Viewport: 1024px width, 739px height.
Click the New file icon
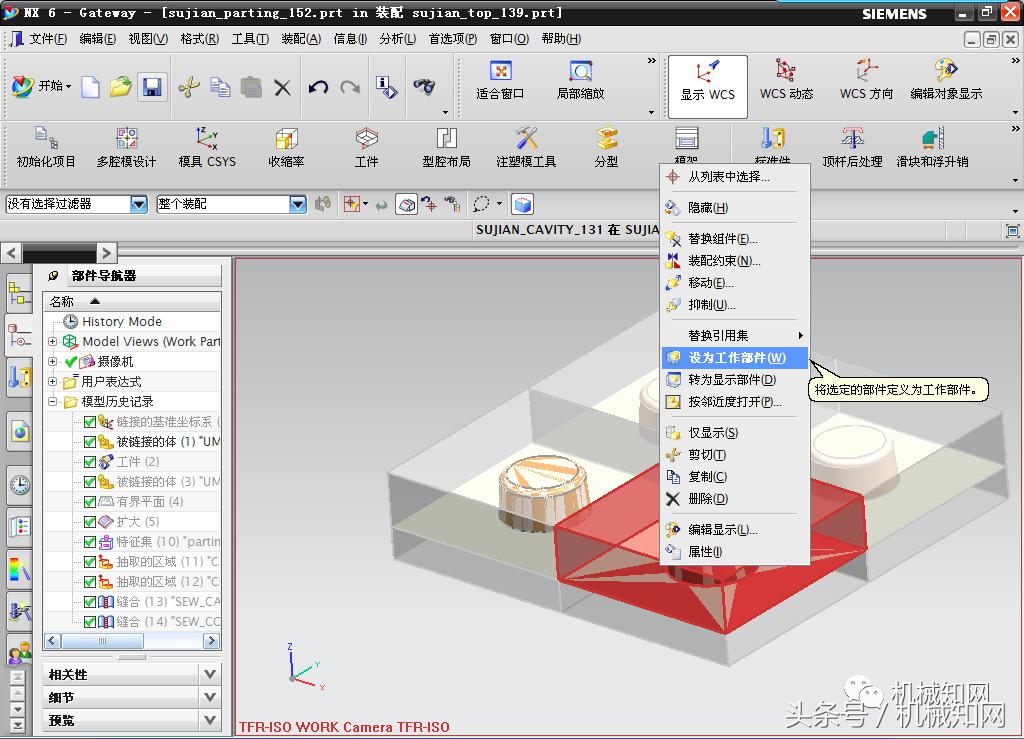(90, 87)
